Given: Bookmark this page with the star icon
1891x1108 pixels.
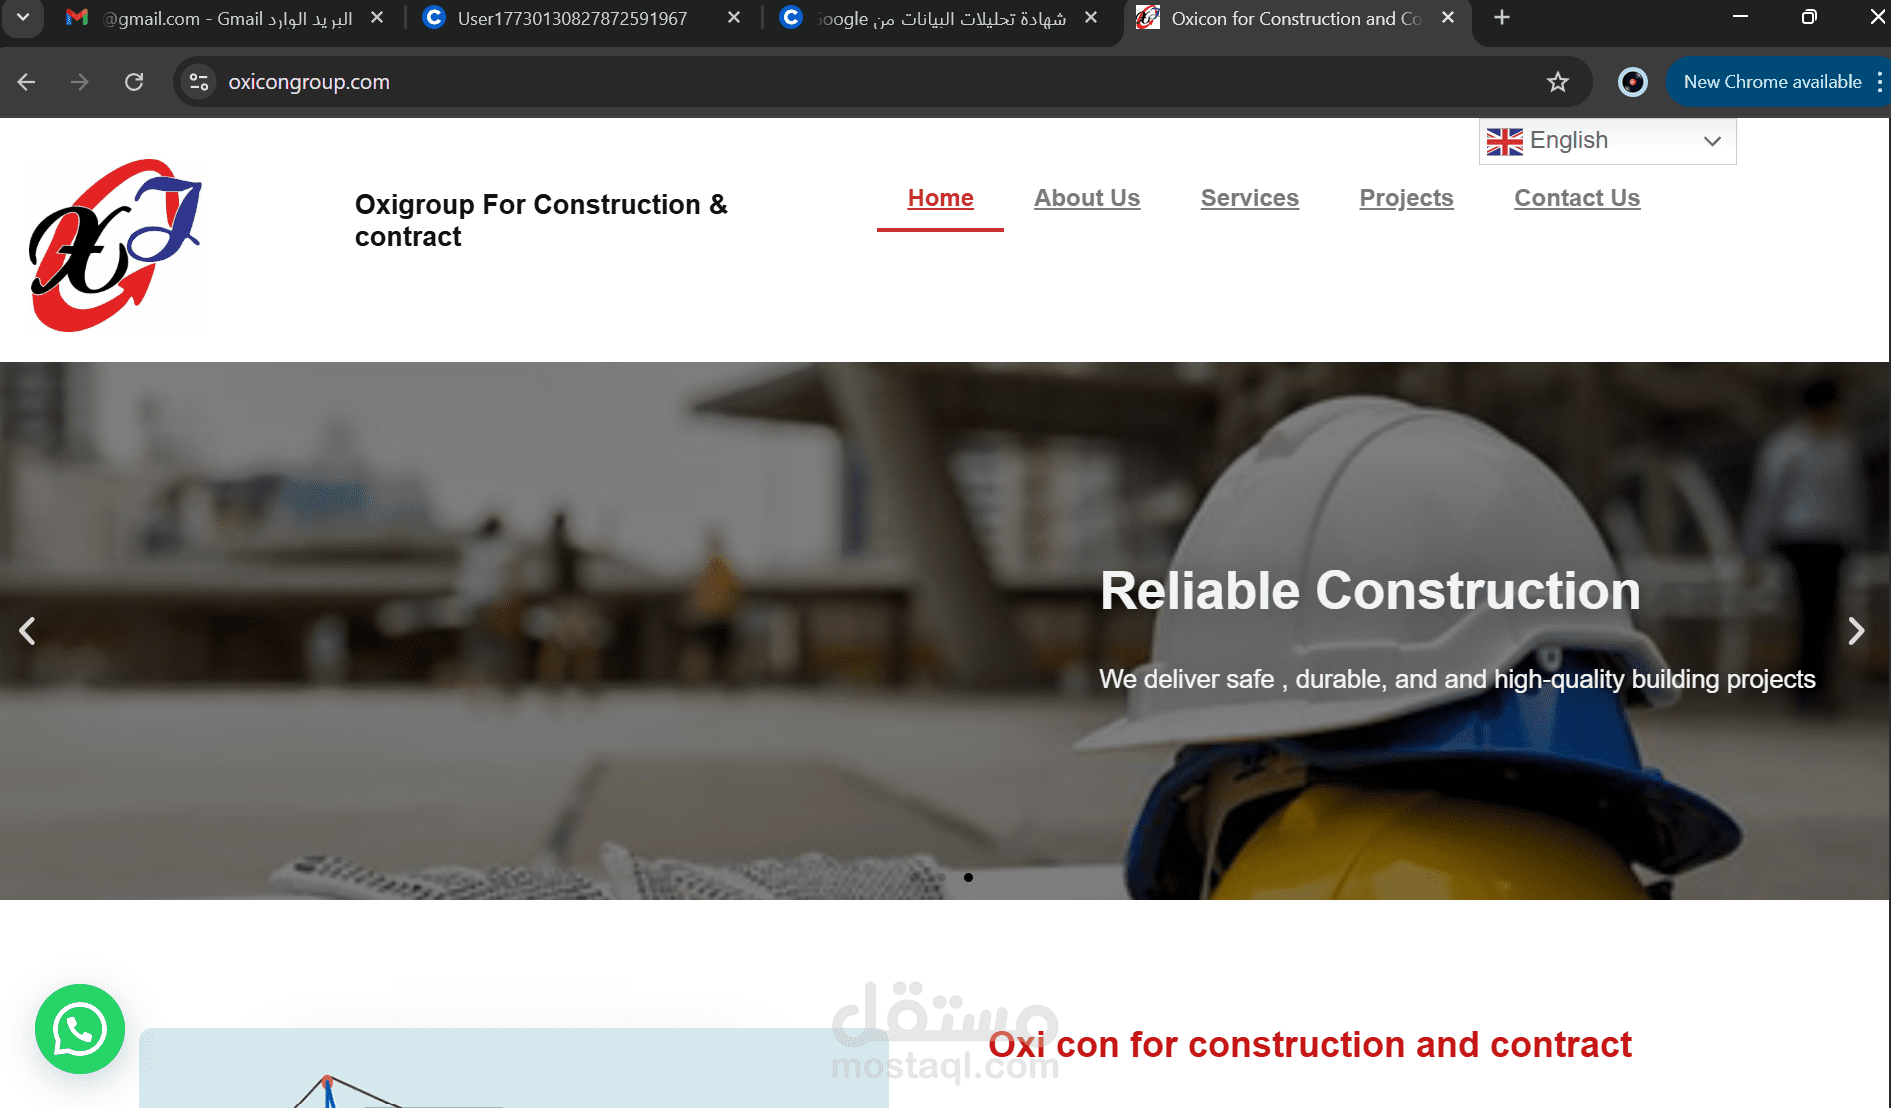Looking at the screenshot, I should point(1557,82).
